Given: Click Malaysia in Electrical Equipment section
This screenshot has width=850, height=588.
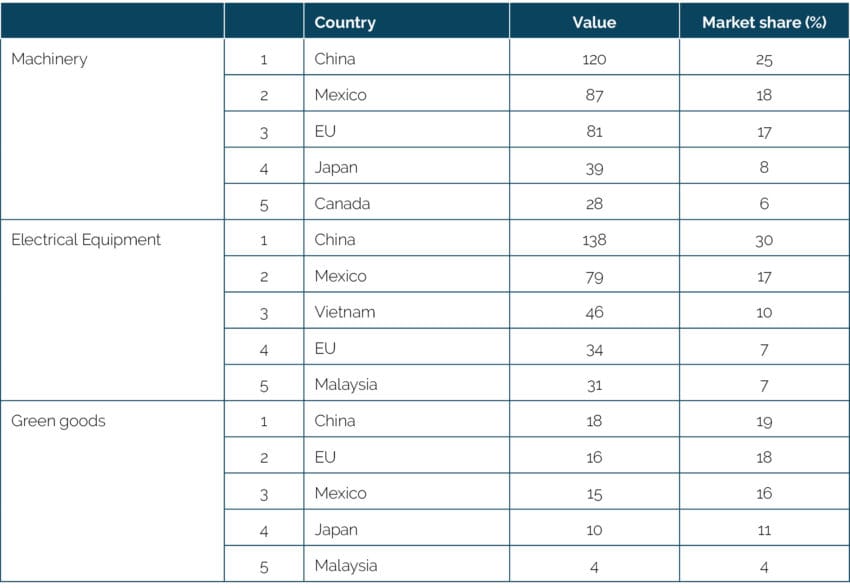Looking at the screenshot, I should coord(346,385).
